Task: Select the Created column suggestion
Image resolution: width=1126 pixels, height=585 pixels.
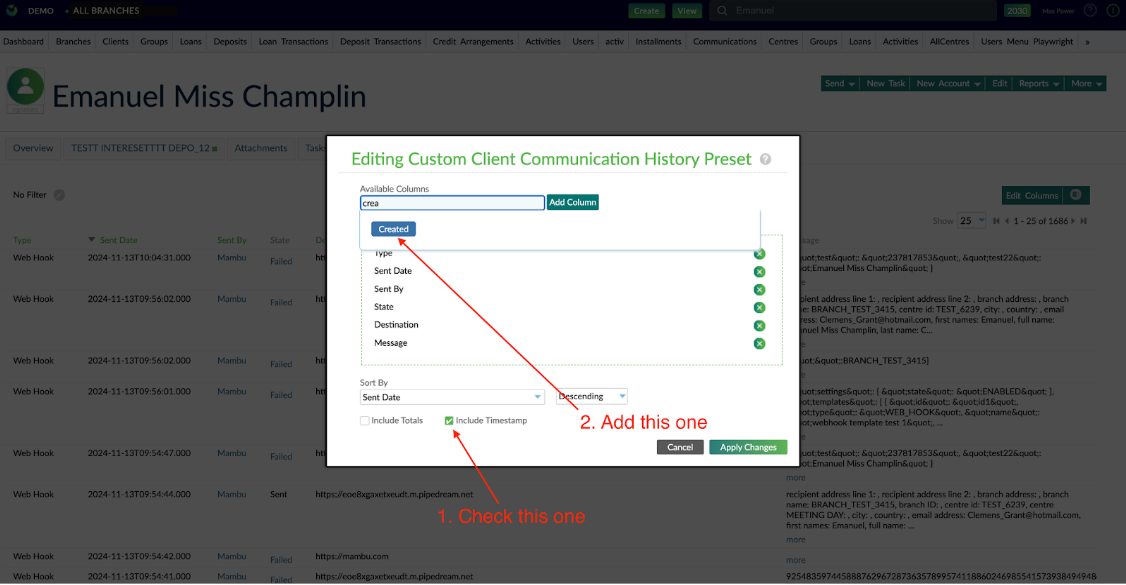Action: (x=393, y=229)
